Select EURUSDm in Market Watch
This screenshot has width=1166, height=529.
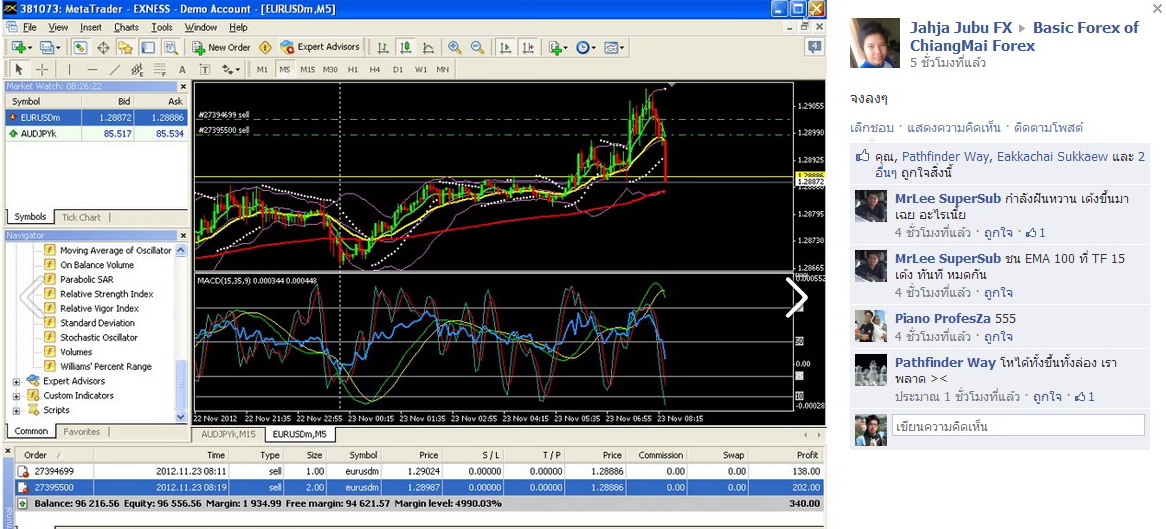[x=96, y=118]
